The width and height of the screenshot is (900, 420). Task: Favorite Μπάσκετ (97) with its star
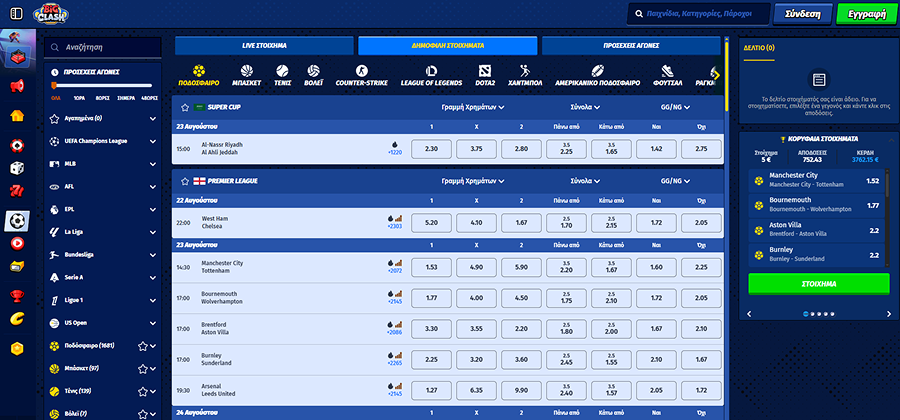point(143,368)
